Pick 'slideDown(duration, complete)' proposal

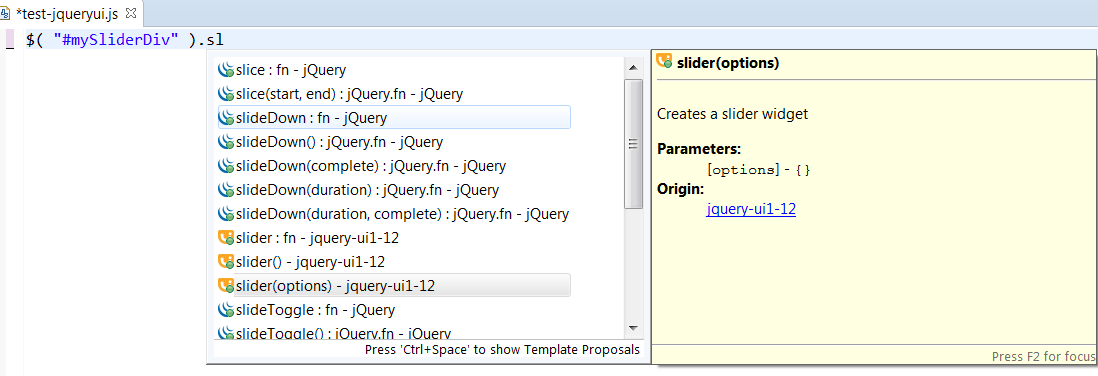(x=394, y=214)
